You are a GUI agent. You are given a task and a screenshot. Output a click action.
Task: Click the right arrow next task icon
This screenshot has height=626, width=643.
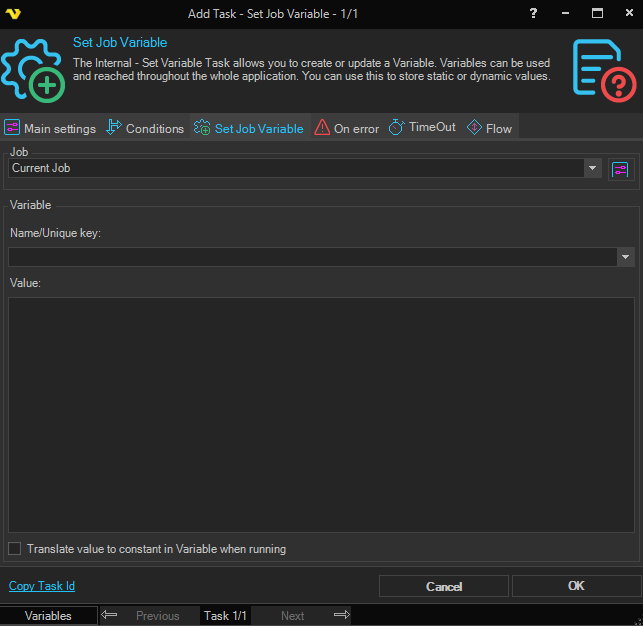click(341, 615)
